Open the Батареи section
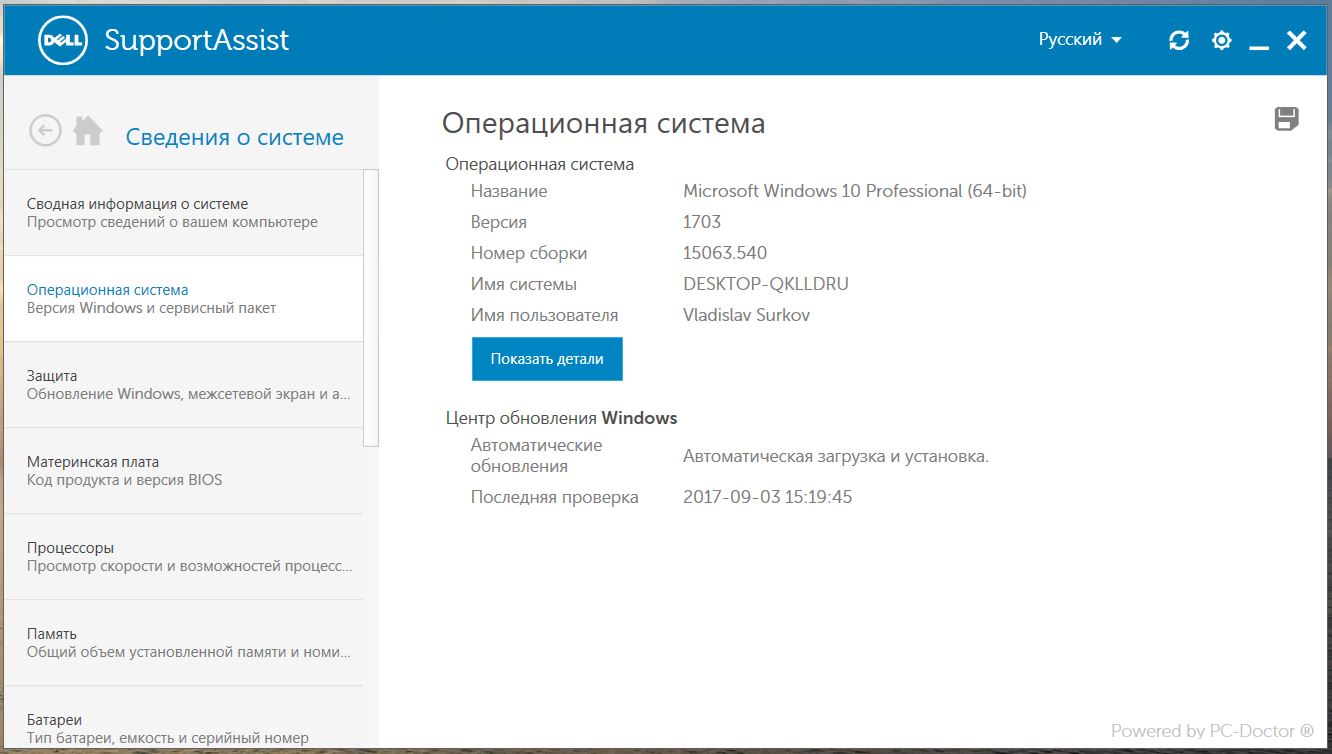 [x=183, y=718]
